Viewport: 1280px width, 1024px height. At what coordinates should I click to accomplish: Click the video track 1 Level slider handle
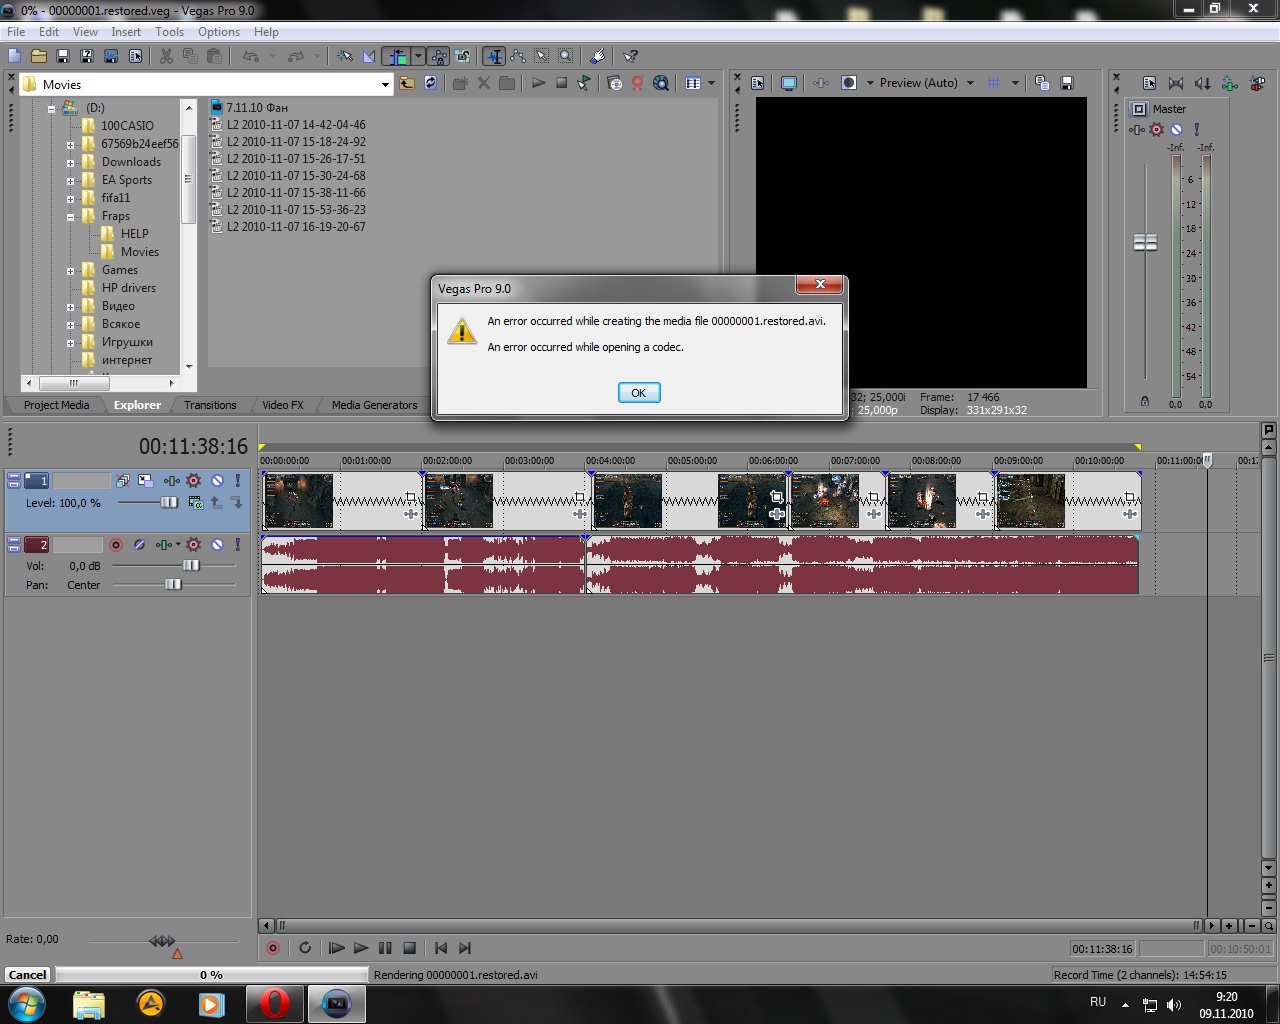(169, 503)
